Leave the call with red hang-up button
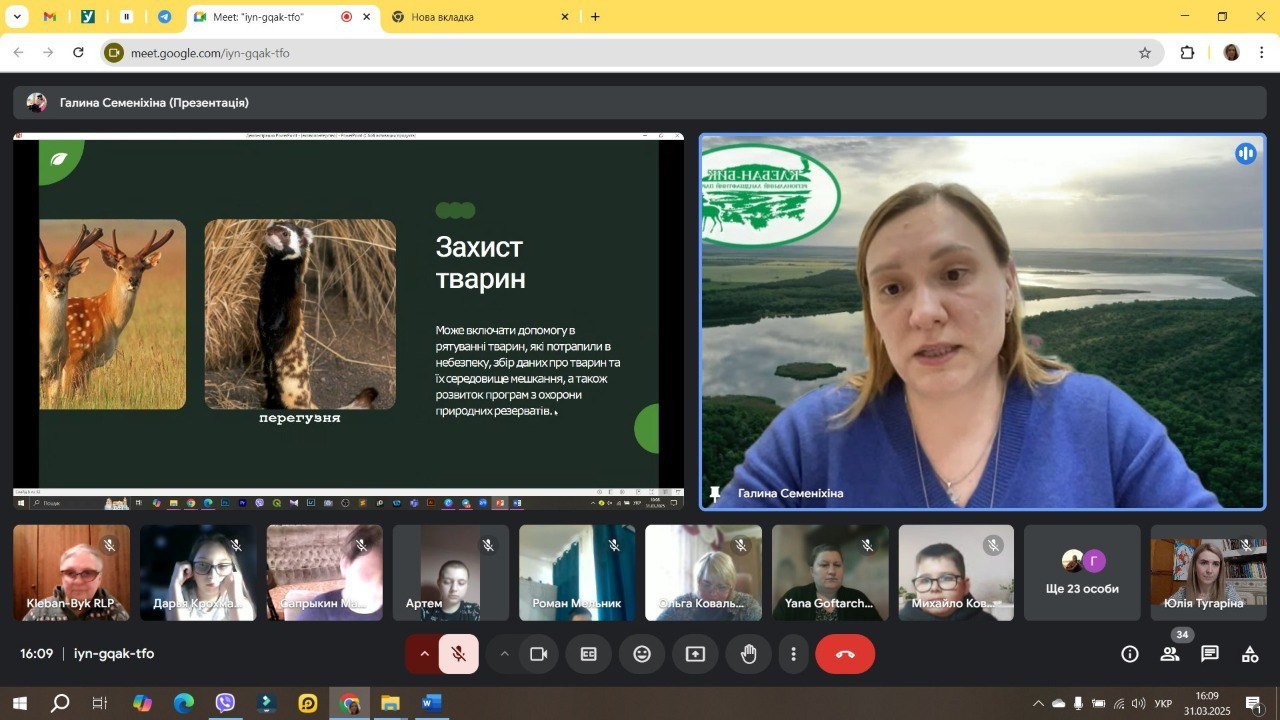The height and width of the screenshot is (720, 1280). tap(845, 654)
